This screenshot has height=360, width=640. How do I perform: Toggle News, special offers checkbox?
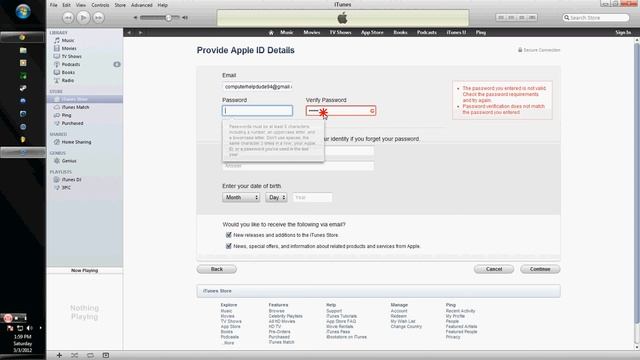[229, 246]
